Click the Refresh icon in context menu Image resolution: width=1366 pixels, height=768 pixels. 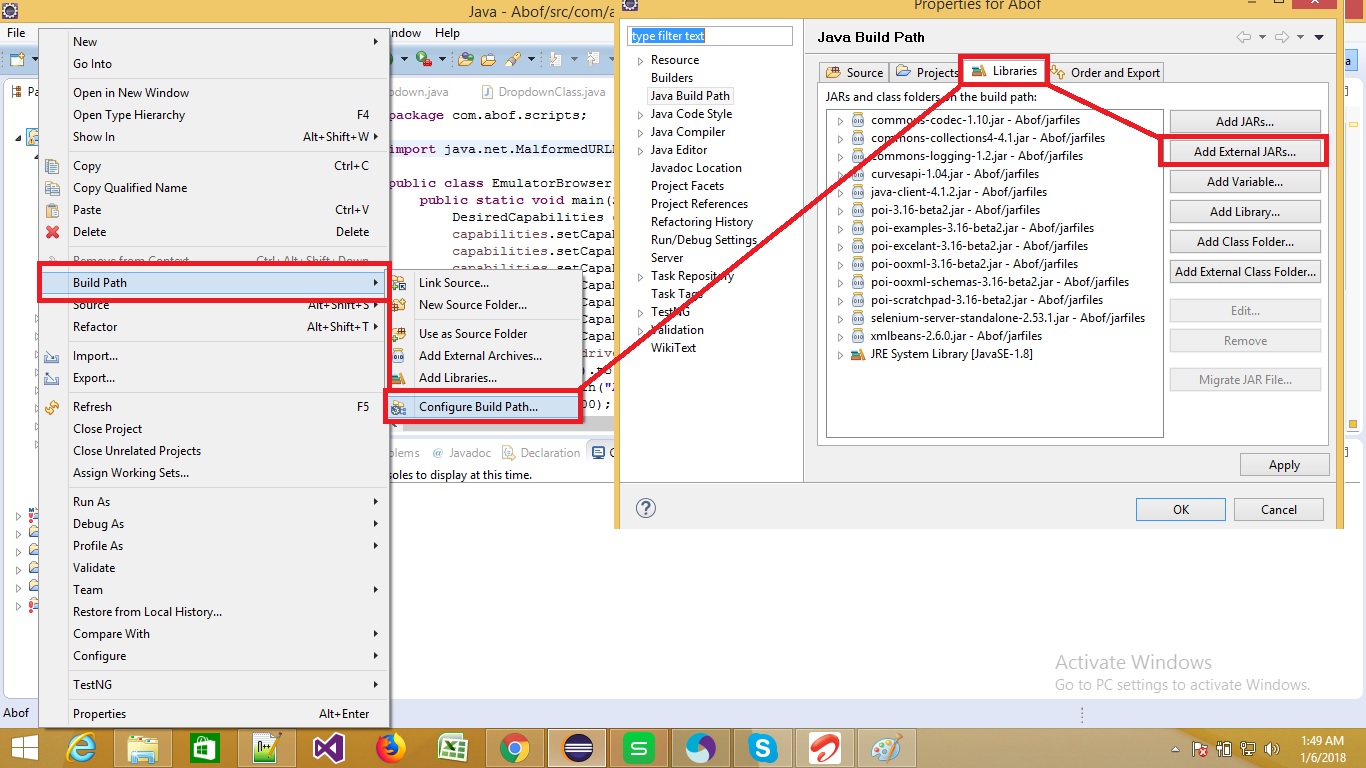click(53, 407)
